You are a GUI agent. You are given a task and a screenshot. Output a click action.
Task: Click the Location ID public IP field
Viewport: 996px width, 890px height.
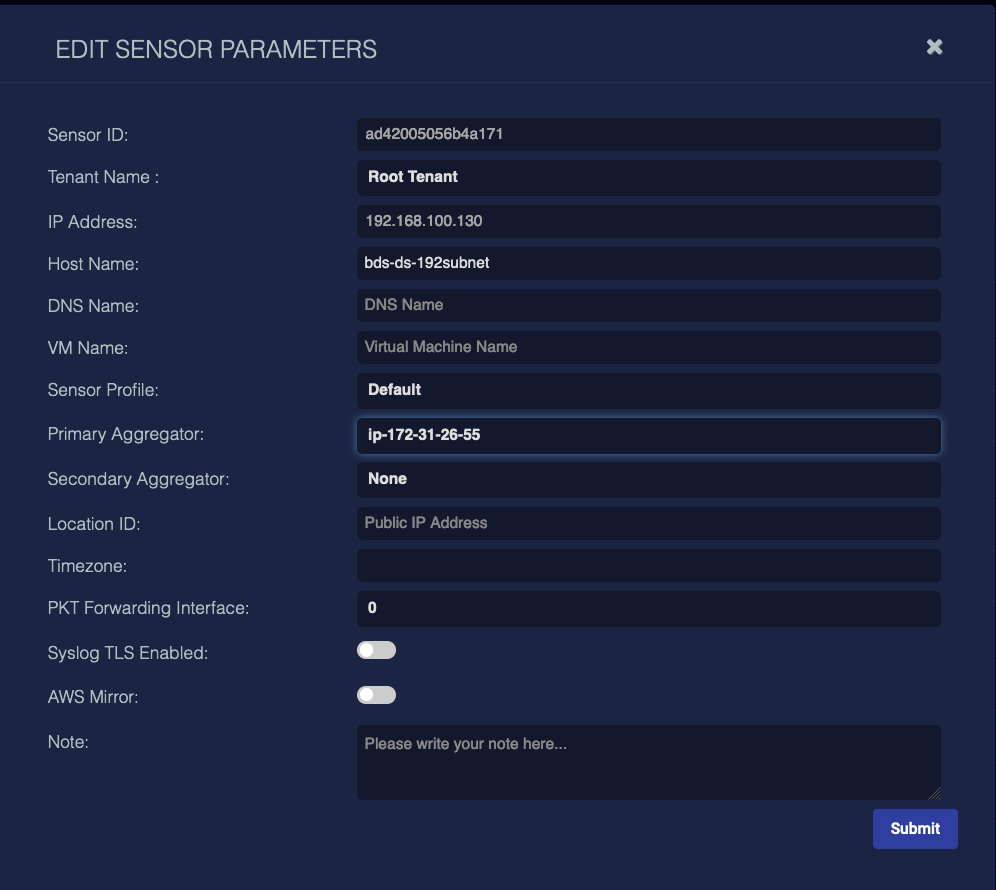tap(648, 523)
